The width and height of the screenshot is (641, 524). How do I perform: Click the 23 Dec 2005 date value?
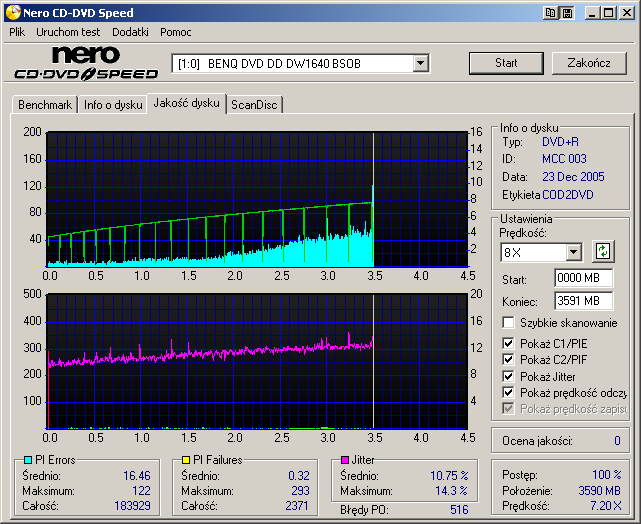(x=573, y=177)
